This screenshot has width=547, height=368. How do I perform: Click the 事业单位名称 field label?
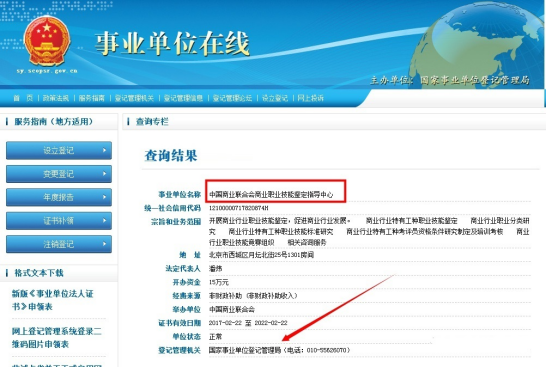(x=180, y=195)
